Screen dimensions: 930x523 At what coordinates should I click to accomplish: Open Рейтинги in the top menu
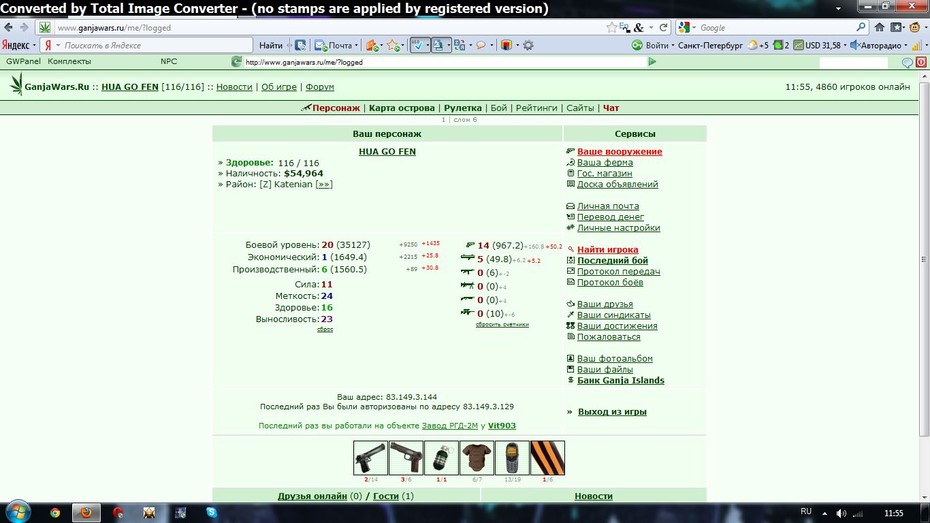536,108
